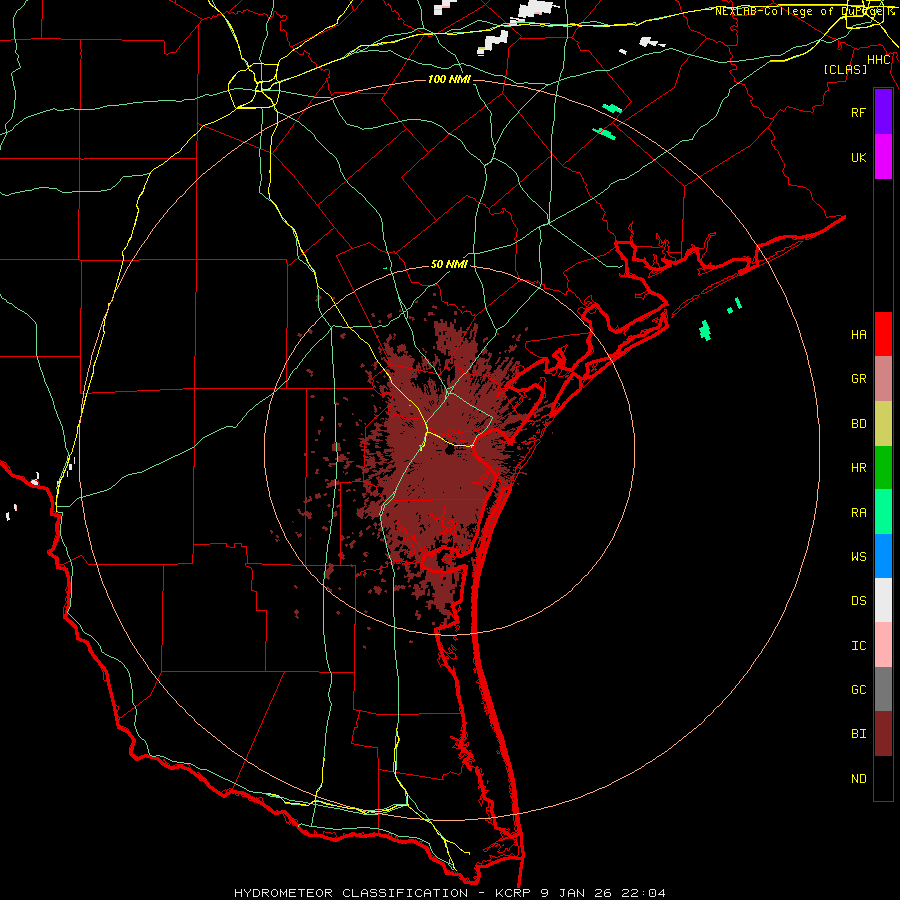
Task: Click the ND legend label
Action: tap(858, 779)
